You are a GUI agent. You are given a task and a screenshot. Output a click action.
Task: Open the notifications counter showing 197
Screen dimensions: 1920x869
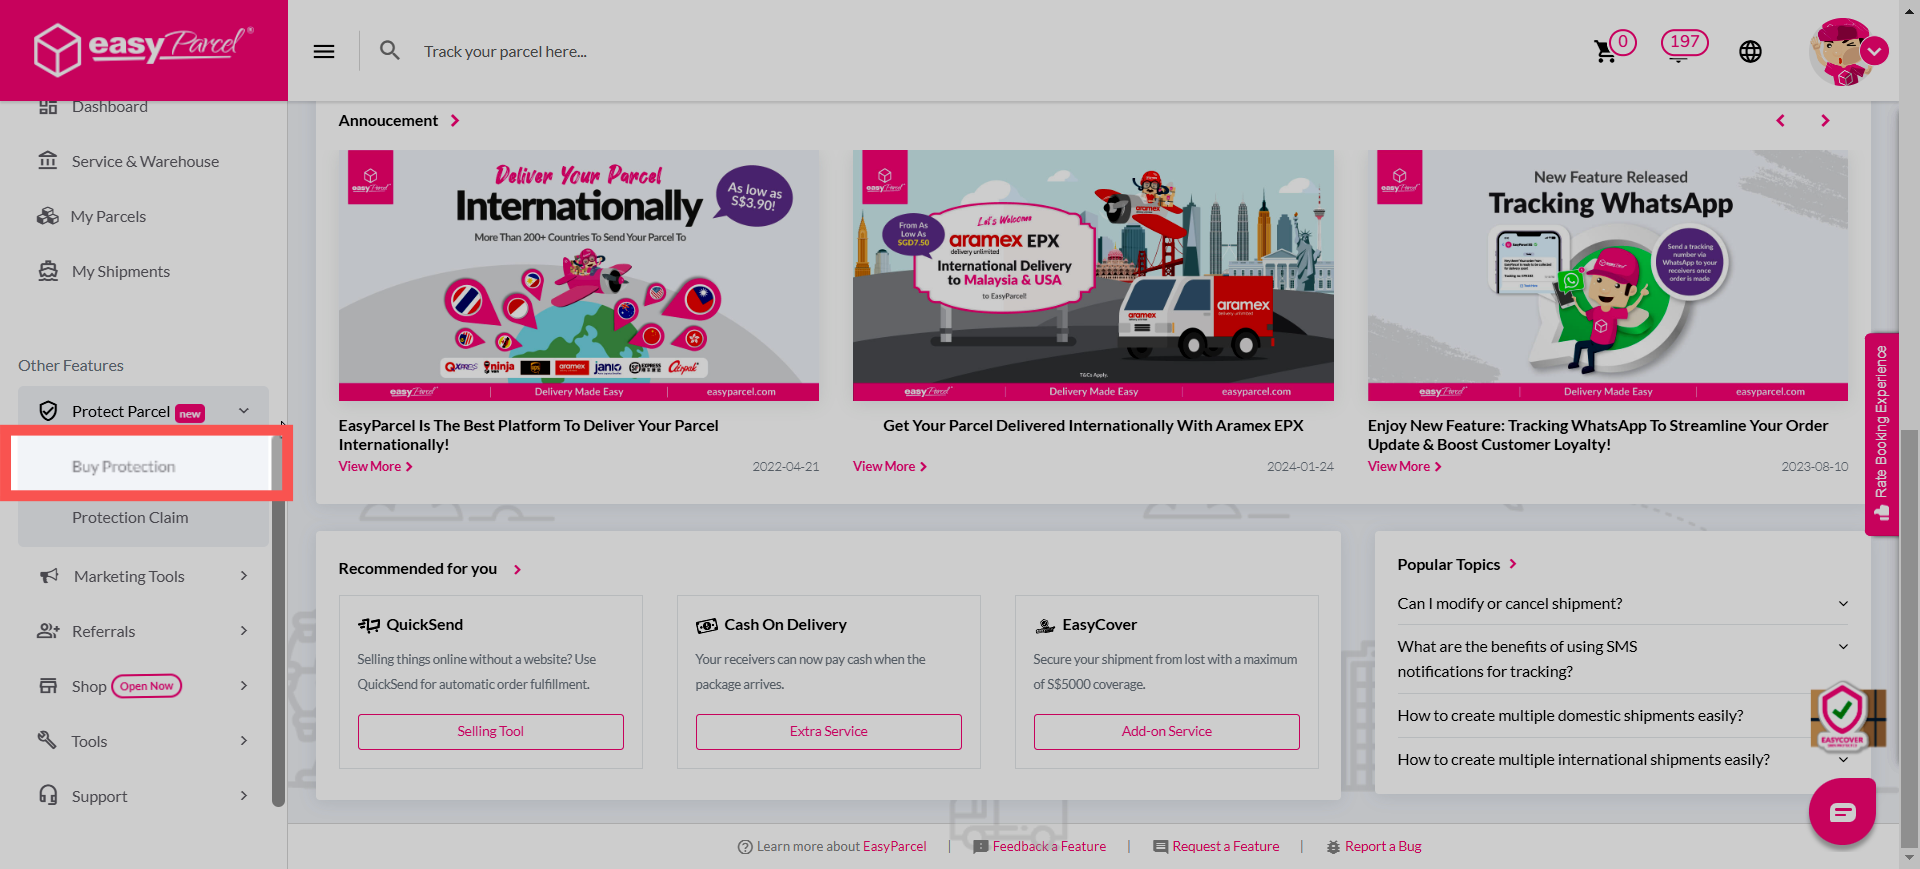1684,43
